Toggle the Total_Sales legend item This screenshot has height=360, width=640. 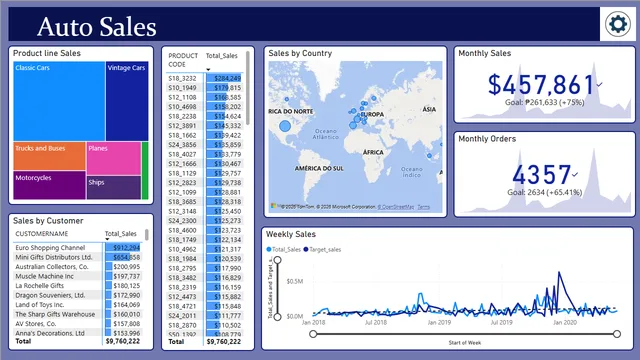point(283,249)
